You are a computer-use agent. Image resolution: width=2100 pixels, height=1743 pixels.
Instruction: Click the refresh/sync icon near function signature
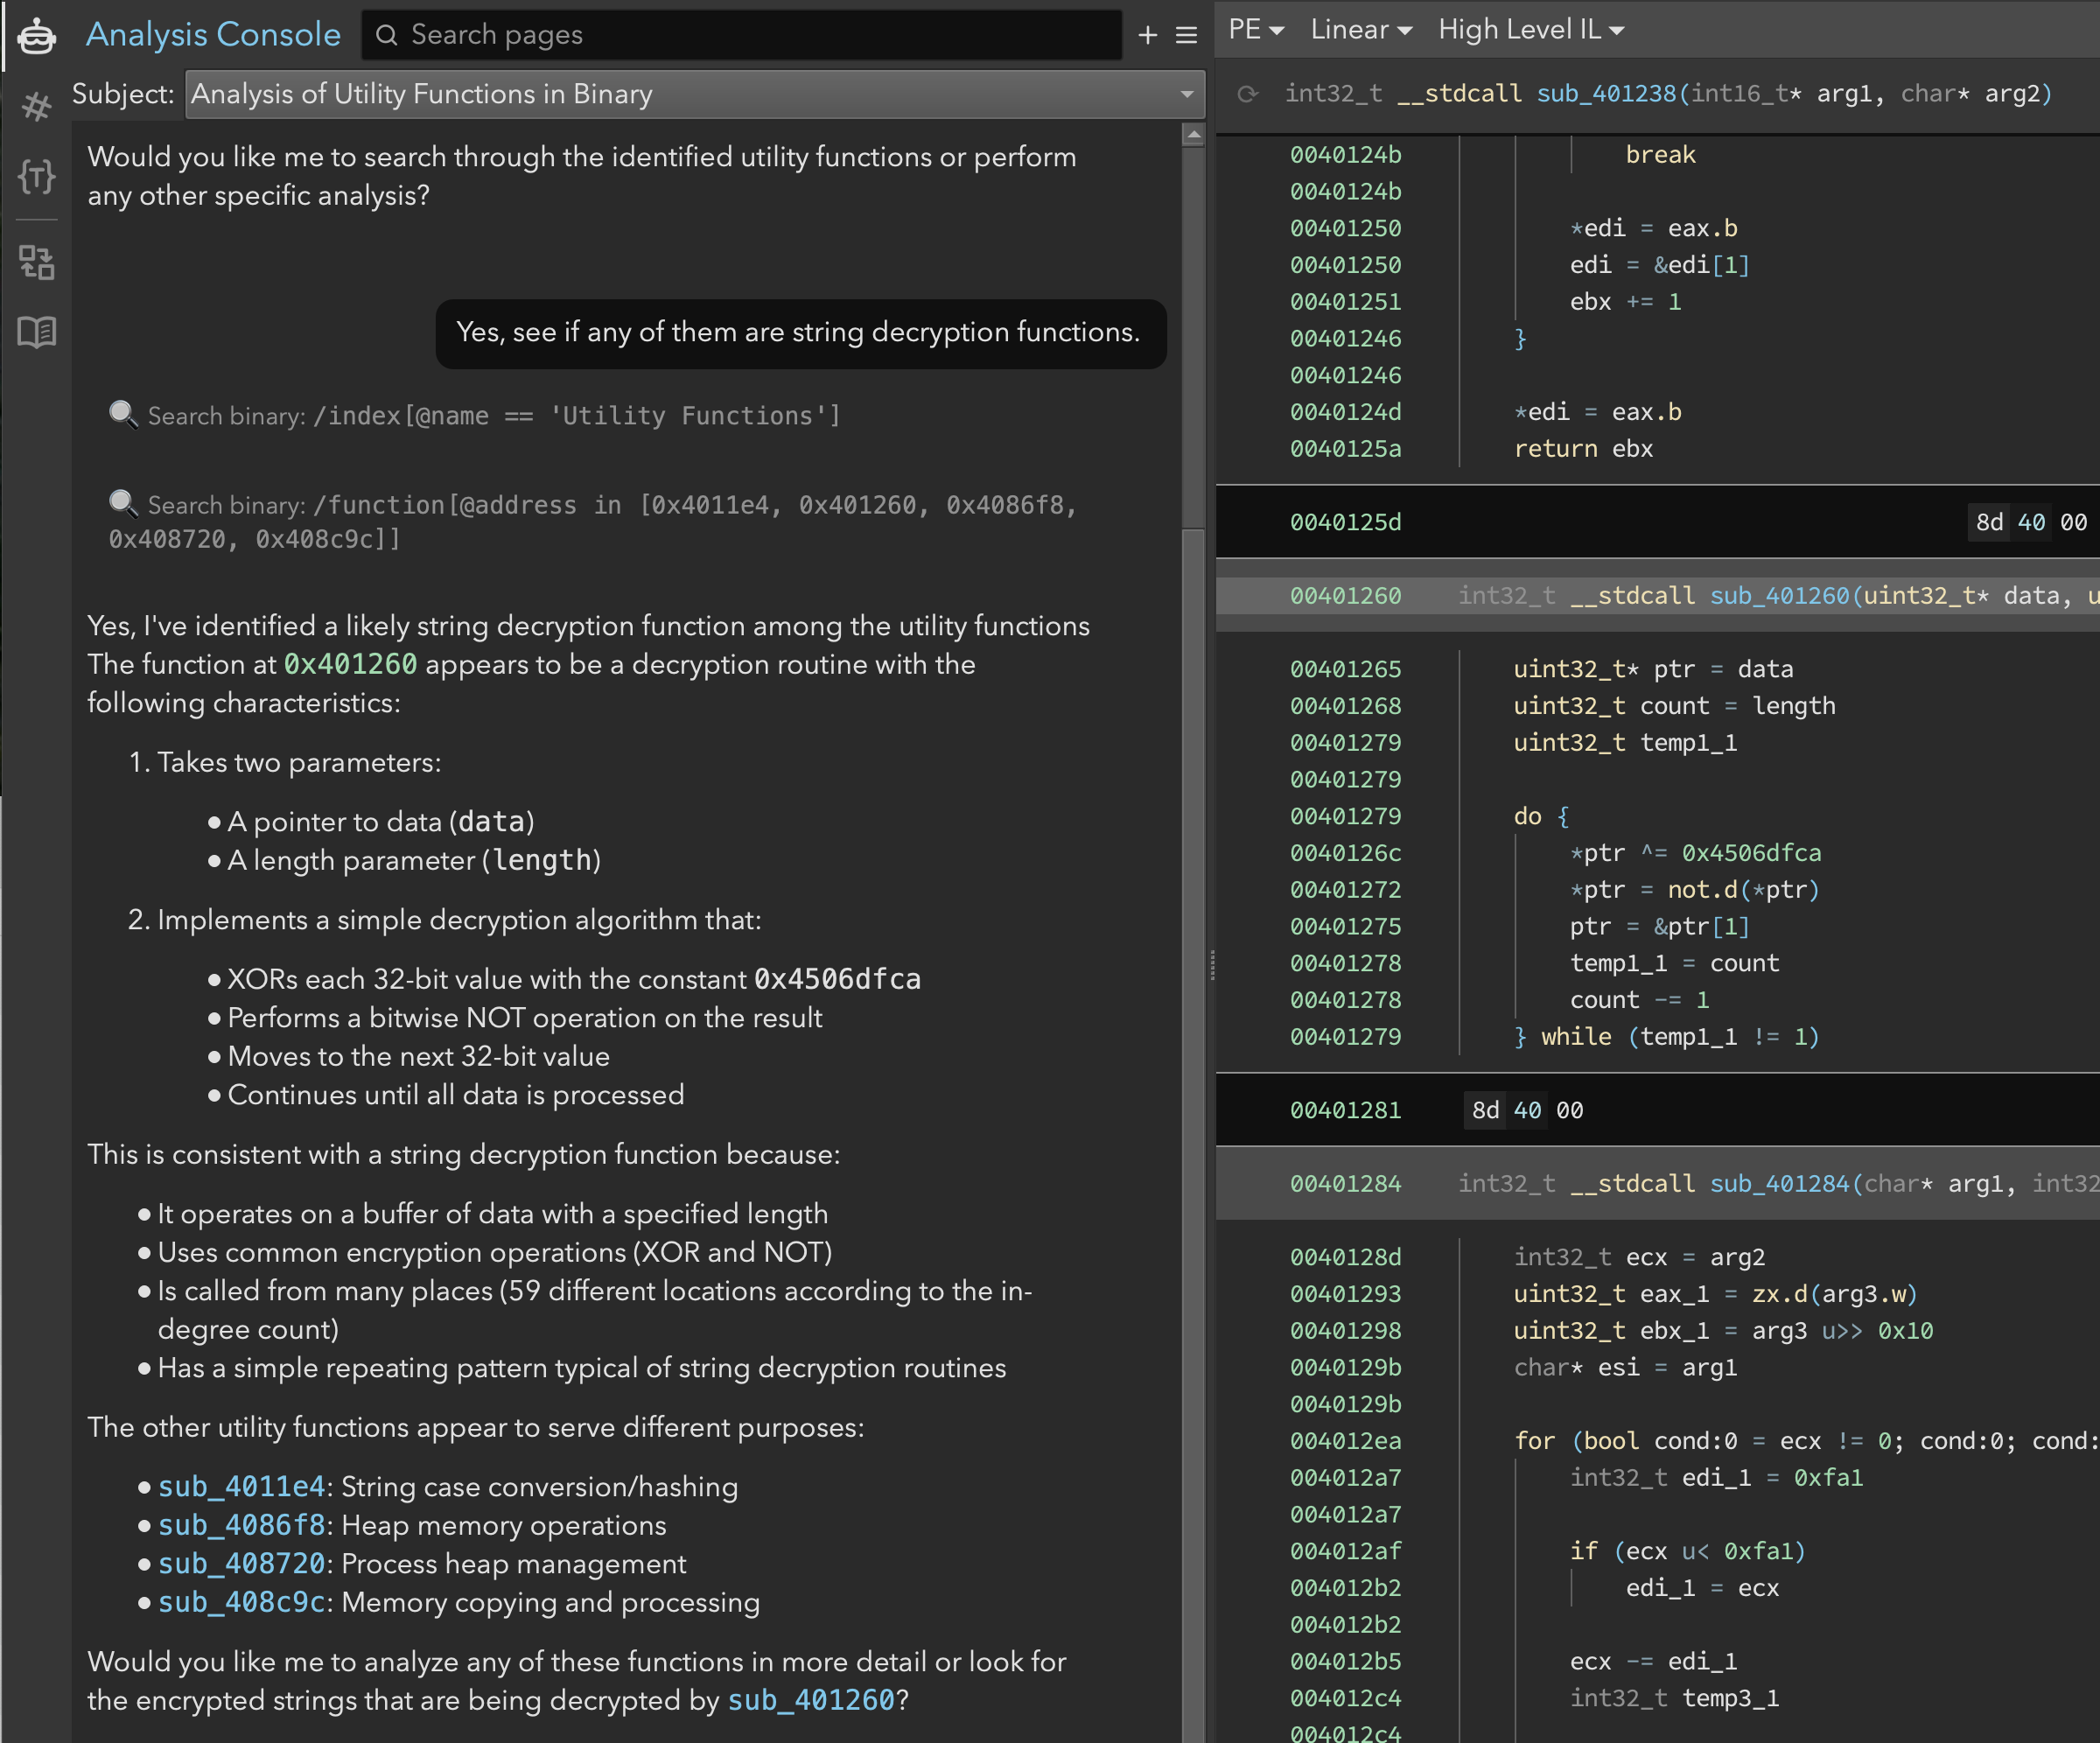click(1250, 94)
